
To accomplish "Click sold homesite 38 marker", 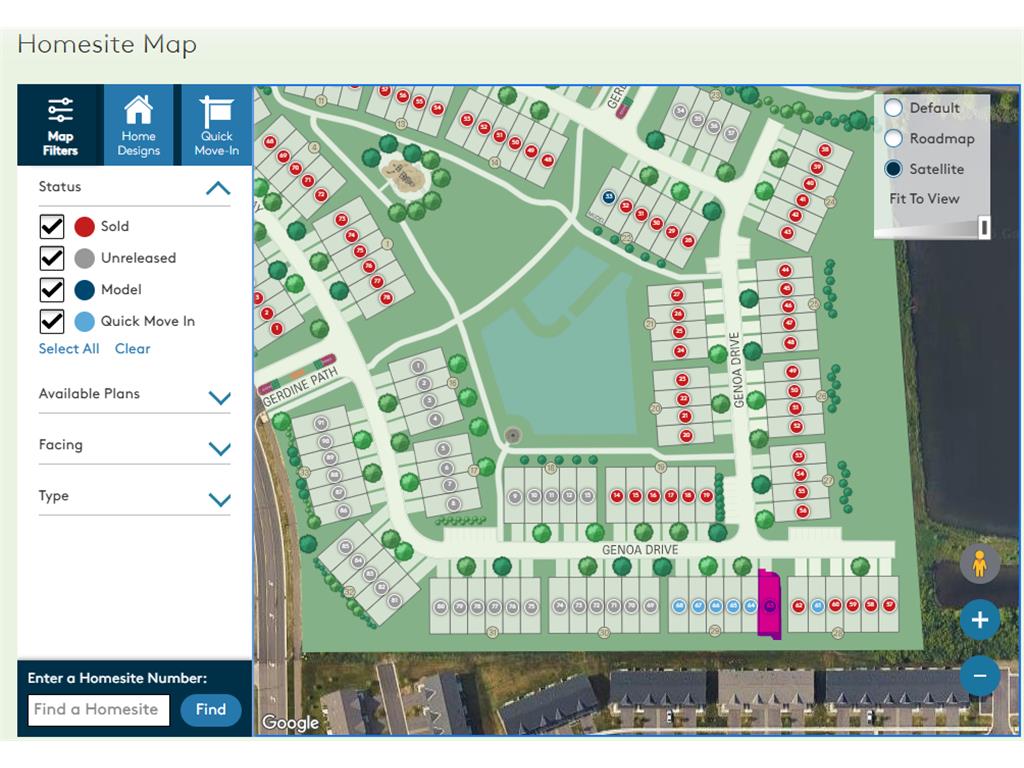I will (825, 151).
